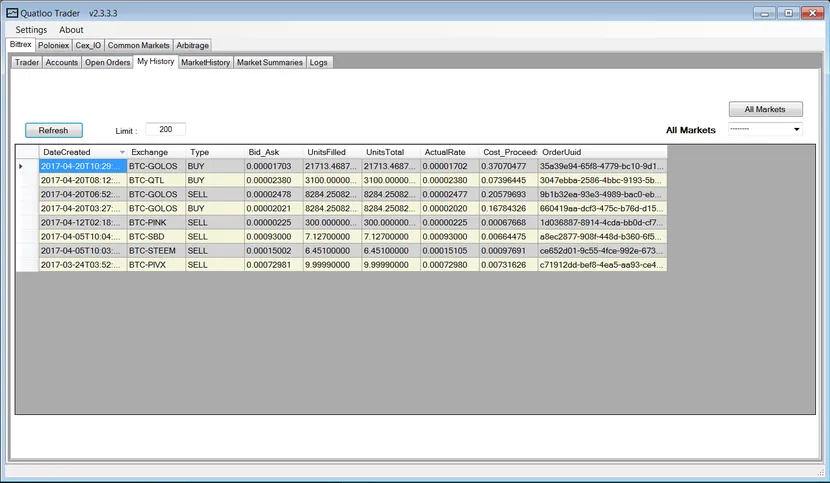Minimize the Quatloo Trader window

[764, 13]
